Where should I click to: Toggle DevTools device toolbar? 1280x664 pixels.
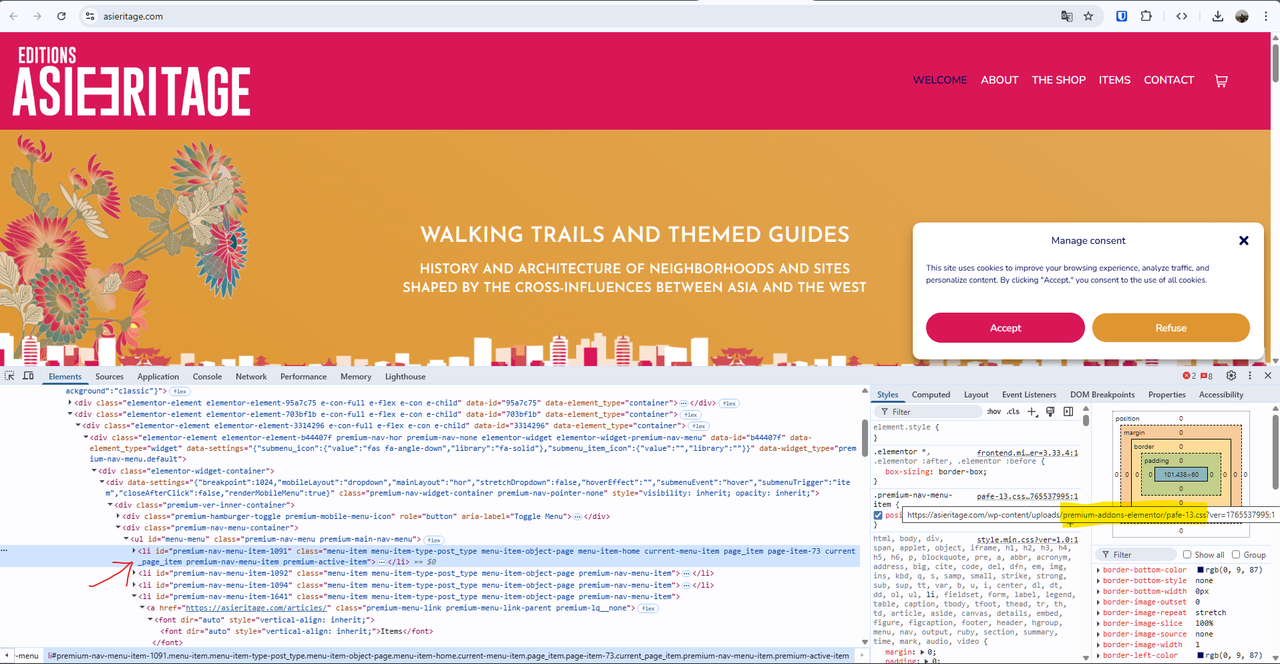(x=30, y=376)
